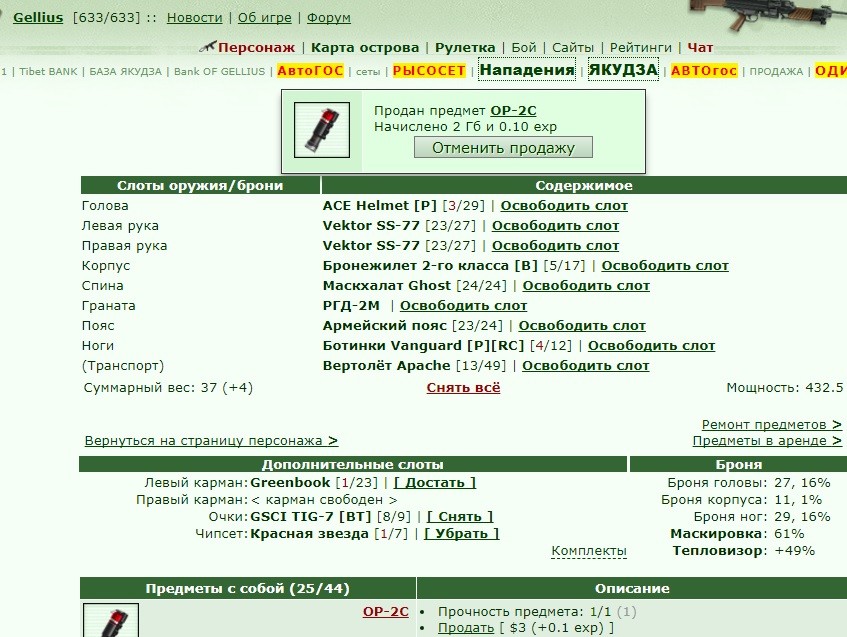Click the Маскхалат Ghost item name
The height and width of the screenshot is (637, 847).
click(x=386, y=286)
